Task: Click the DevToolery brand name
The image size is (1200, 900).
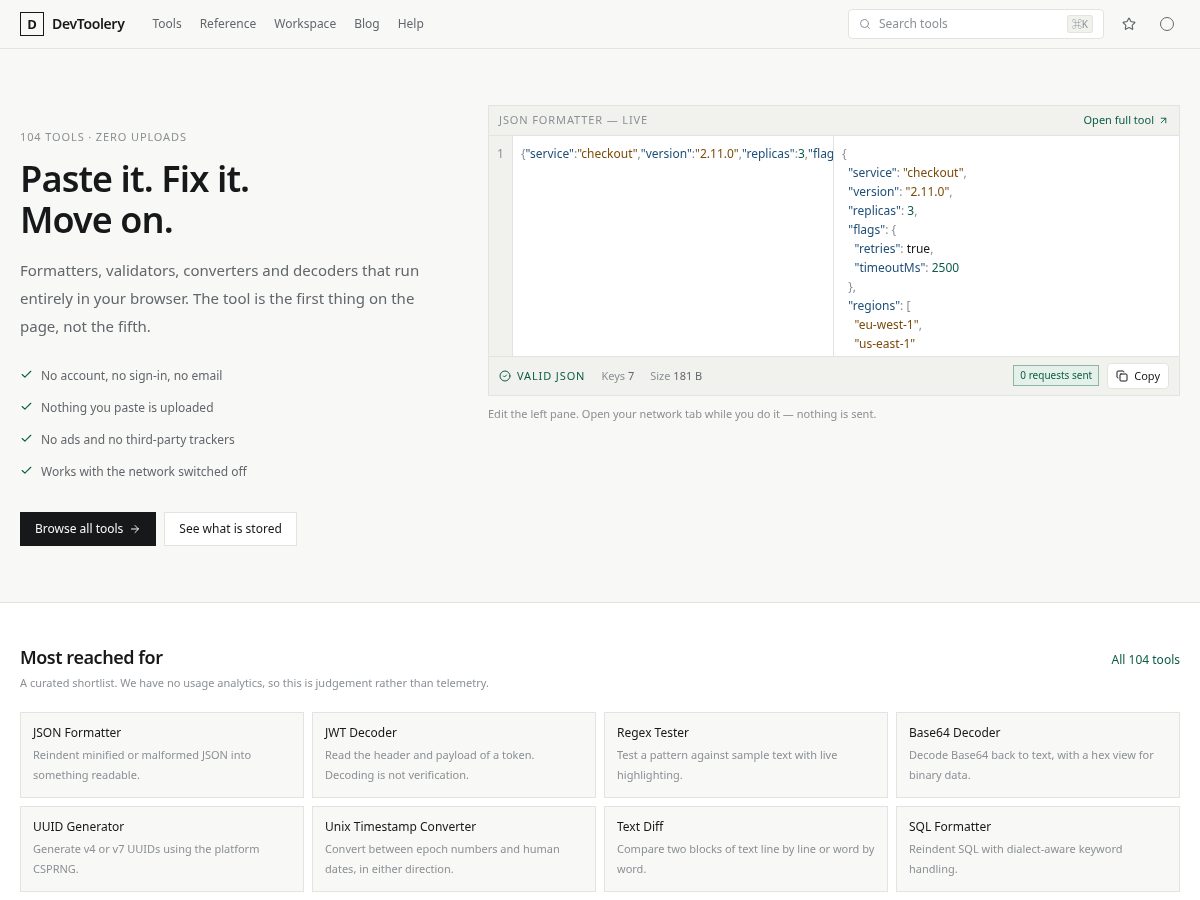Action: click(x=88, y=24)
